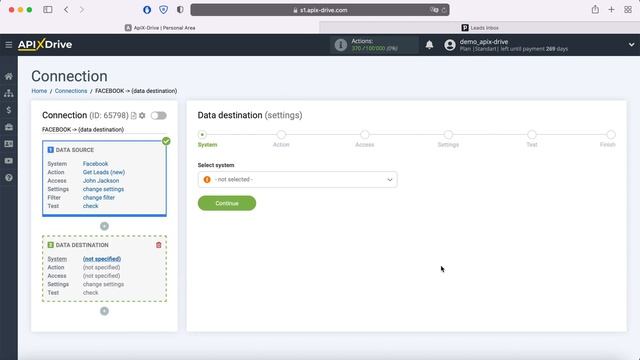Open the dollar billing sidebar icon
This screenshot has height=360, width=640.
tap(9, 110)
